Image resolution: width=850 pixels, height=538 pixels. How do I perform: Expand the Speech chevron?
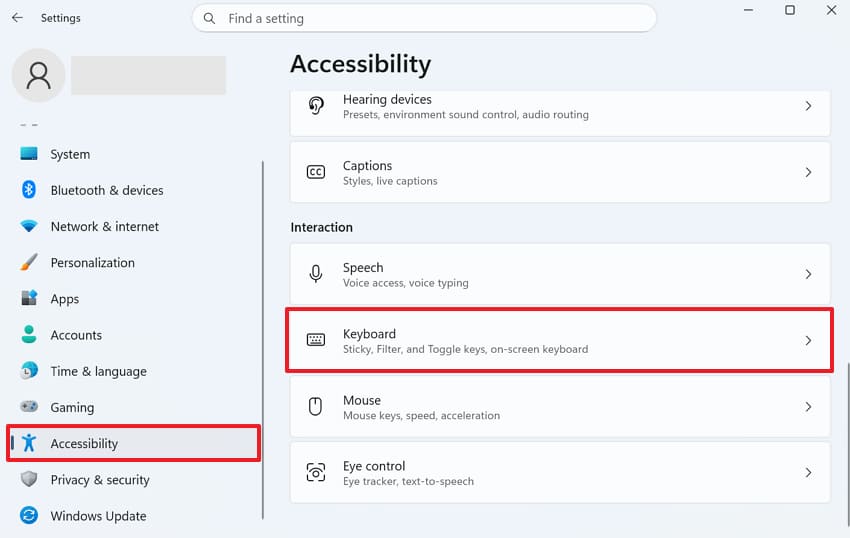pyautogui.click(x=808, y=274)
